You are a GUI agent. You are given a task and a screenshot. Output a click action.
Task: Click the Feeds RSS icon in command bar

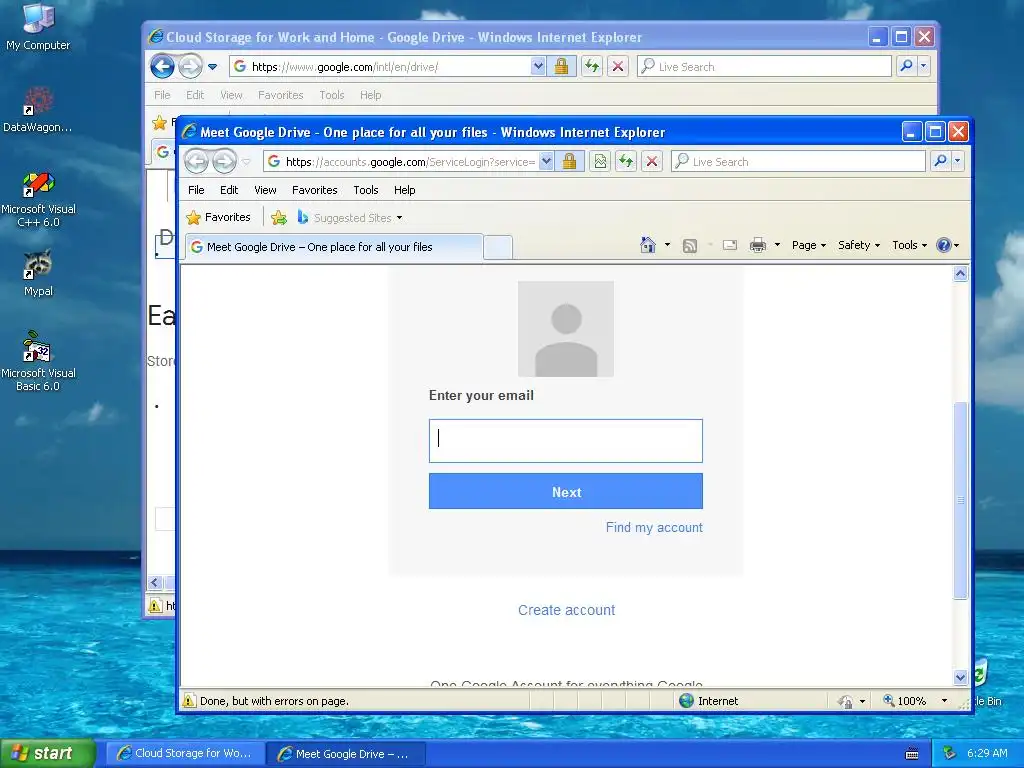pyautogui.click(x=690, y=246)
